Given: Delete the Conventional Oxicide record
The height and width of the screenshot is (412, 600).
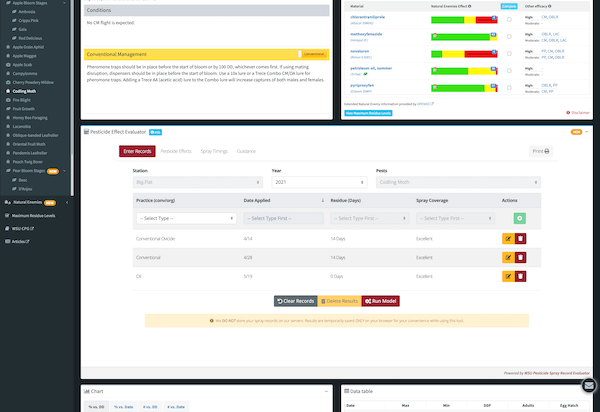Looking at the screenshot, I should pos(521,239).
